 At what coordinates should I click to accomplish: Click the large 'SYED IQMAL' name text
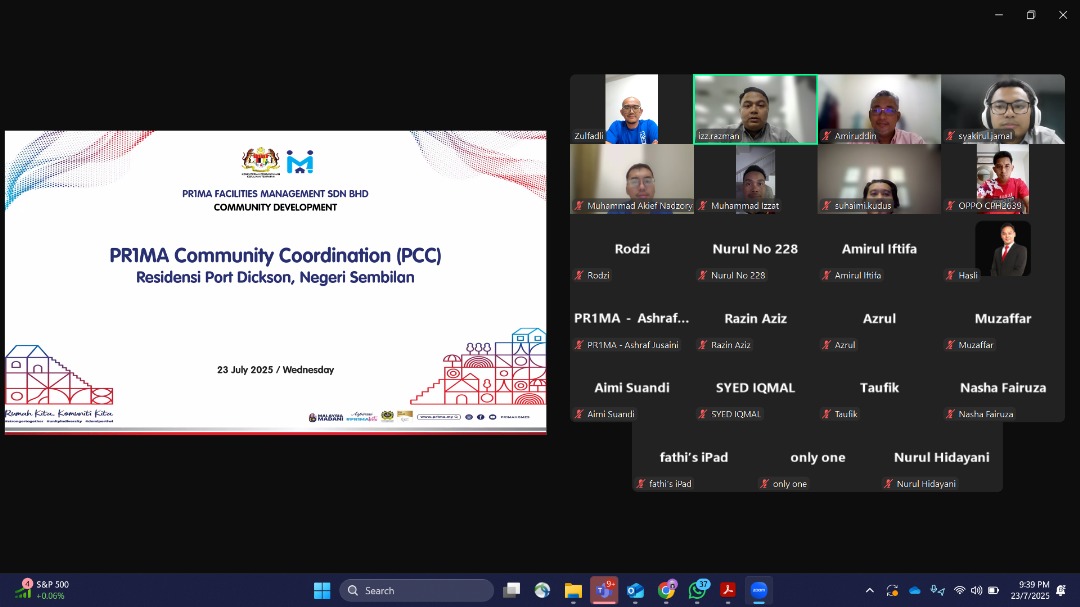[755, 388]
